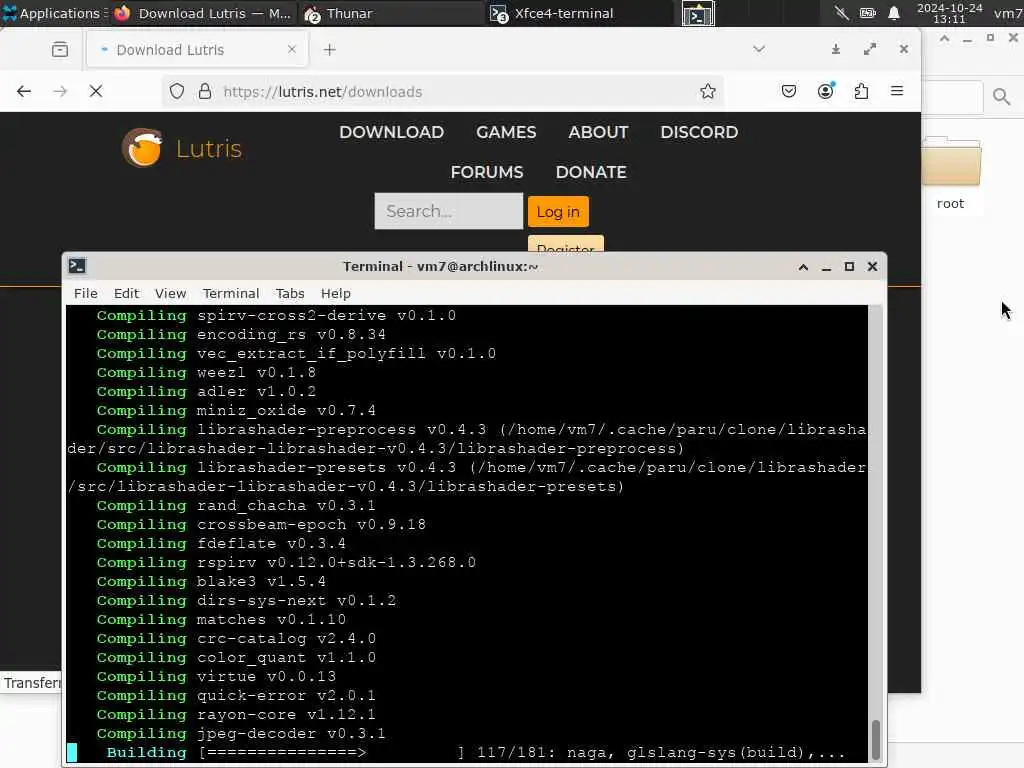
Task: Click the notification bell in the panel
Action: [x=894, y=13]
